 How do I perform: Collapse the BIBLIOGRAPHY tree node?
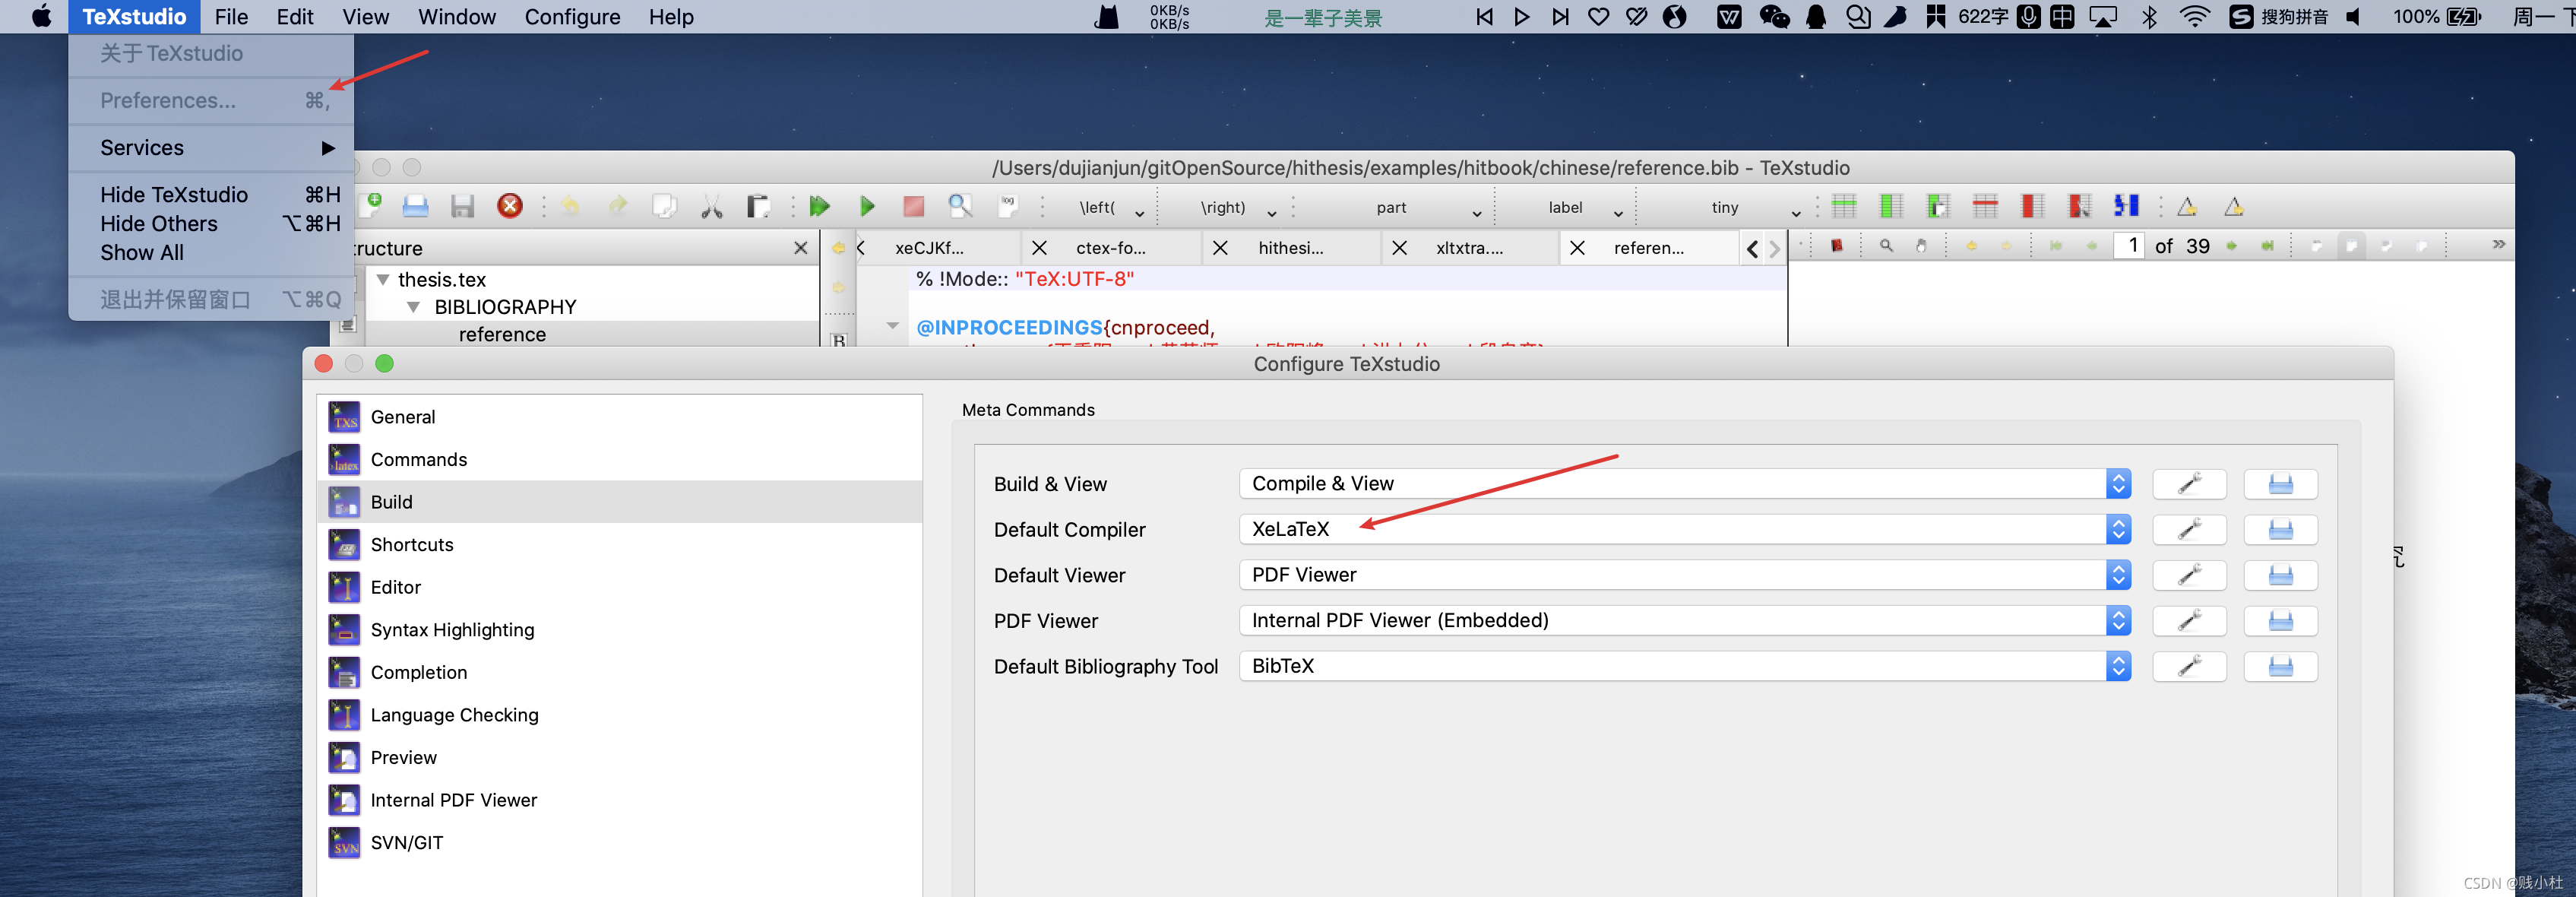(413, 307)
